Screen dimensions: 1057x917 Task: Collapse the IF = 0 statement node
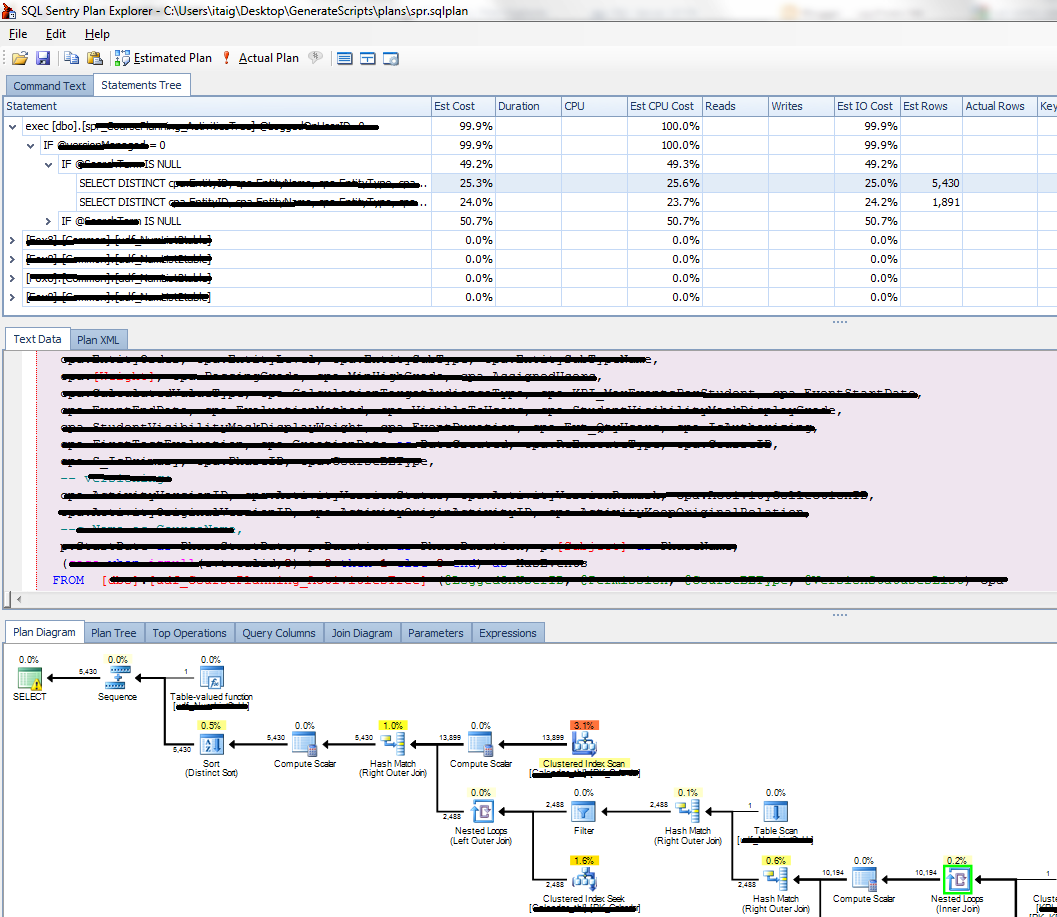pos(30,145)
